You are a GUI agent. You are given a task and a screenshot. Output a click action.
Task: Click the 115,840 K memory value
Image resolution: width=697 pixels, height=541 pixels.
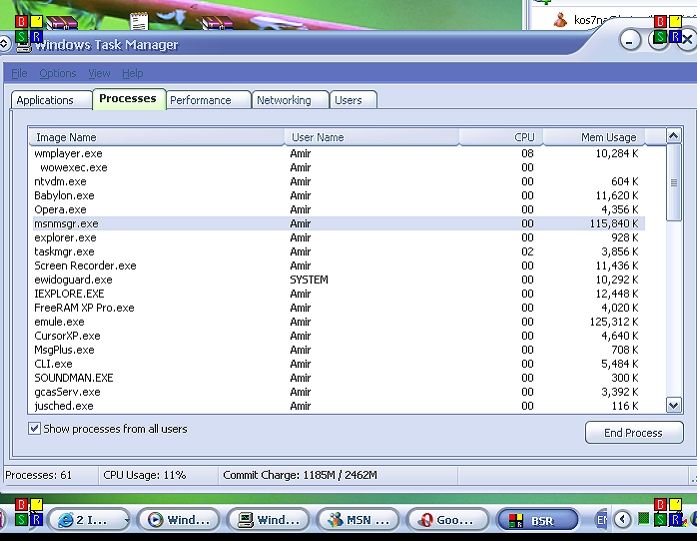(614, 224)
